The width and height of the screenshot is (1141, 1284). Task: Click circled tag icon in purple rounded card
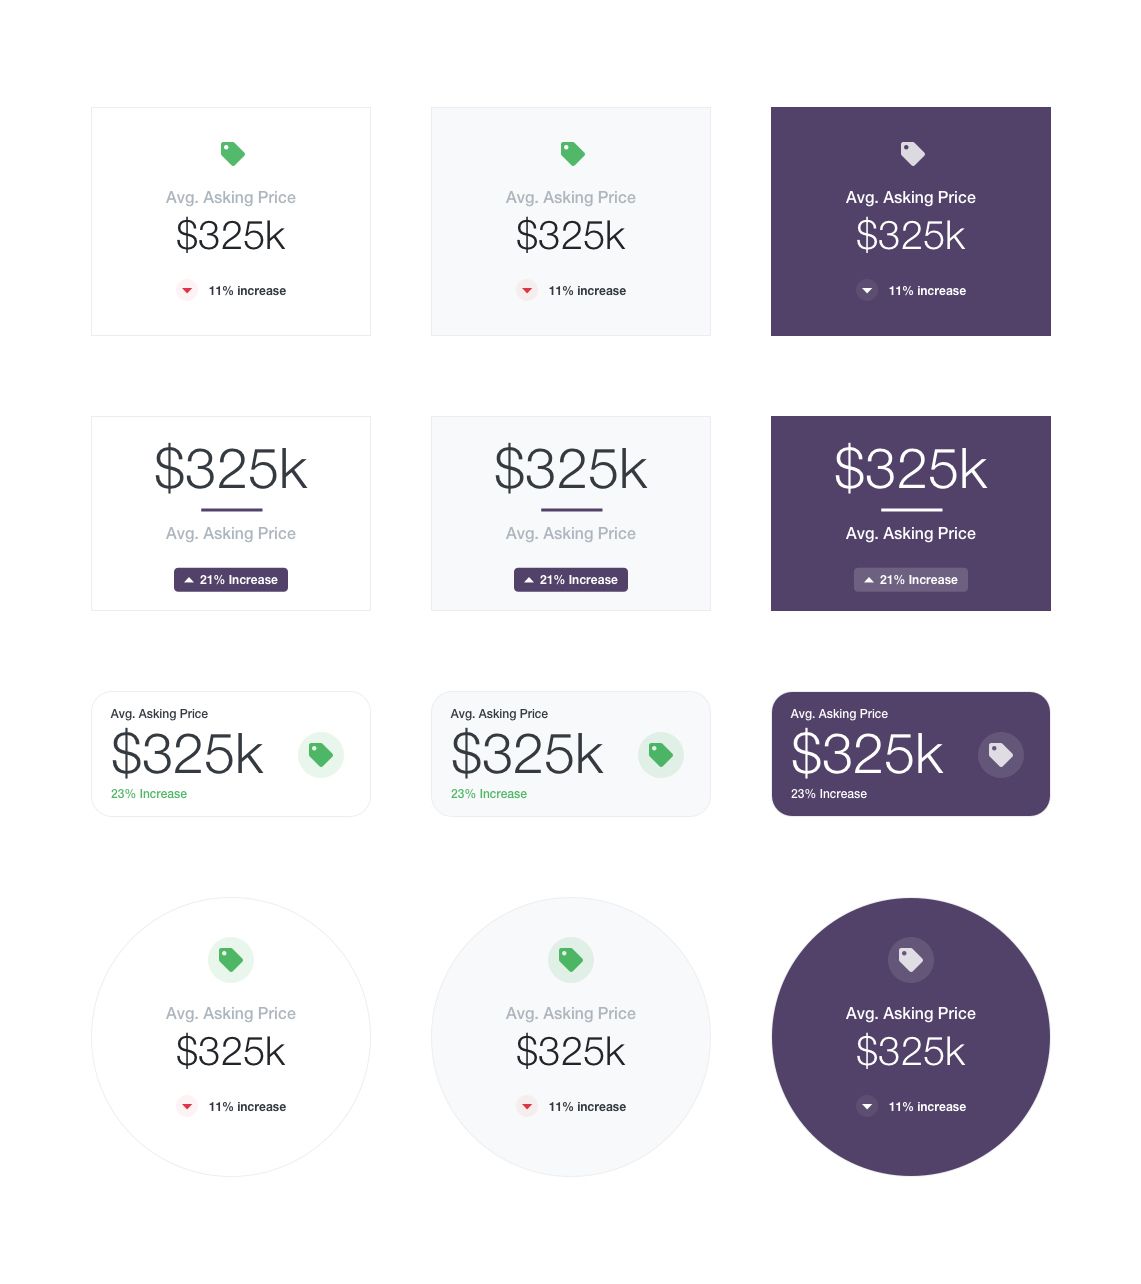(x=1001, y=754)
